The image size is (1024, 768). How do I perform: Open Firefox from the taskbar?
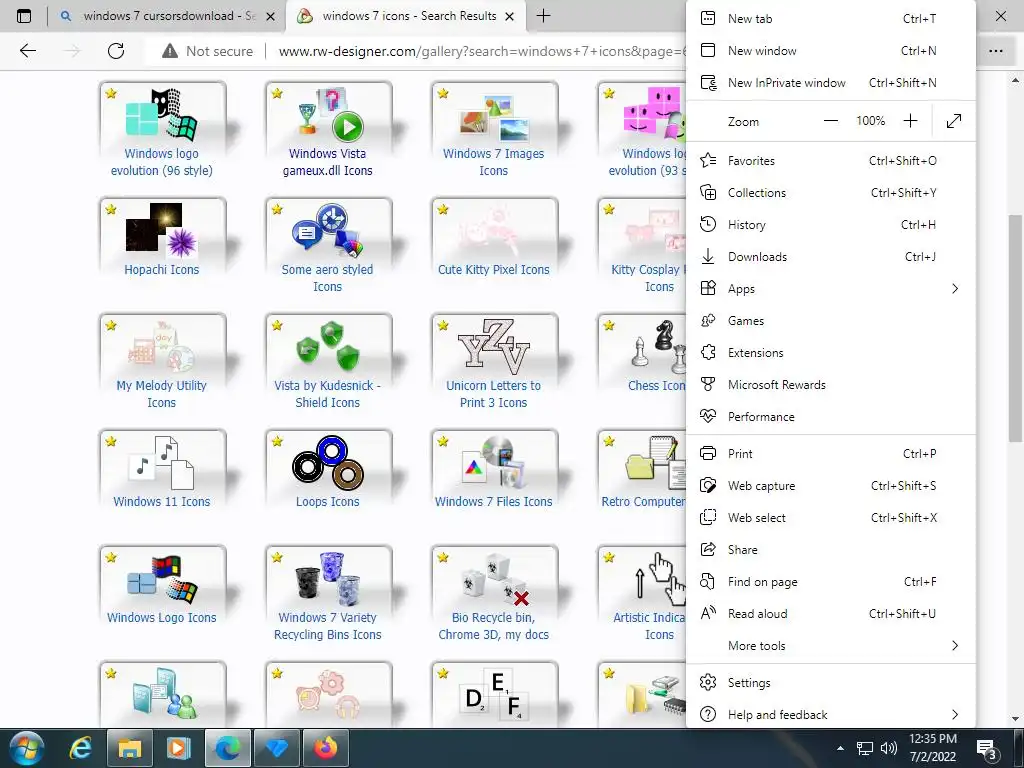[x=325, y=748]
